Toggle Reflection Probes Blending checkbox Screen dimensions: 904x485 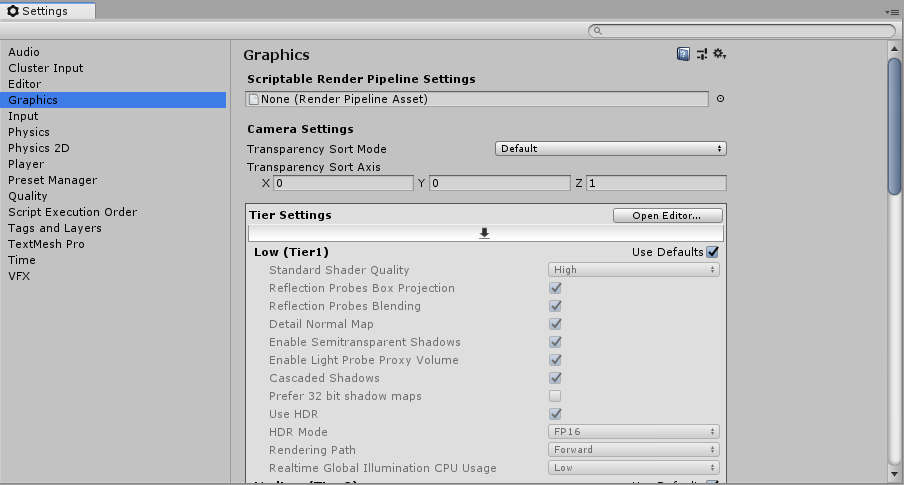555,306
